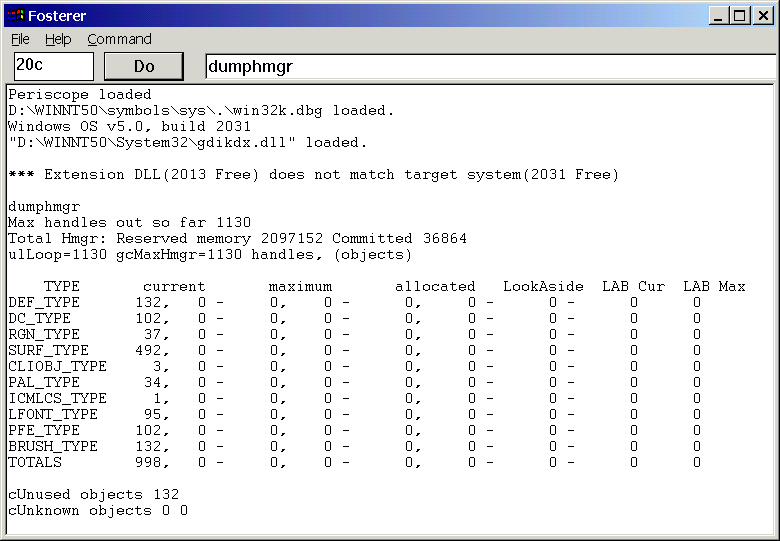Select the RGN_TYPE row label
Viewport: 780px width, 541px height.
(44, 335)
